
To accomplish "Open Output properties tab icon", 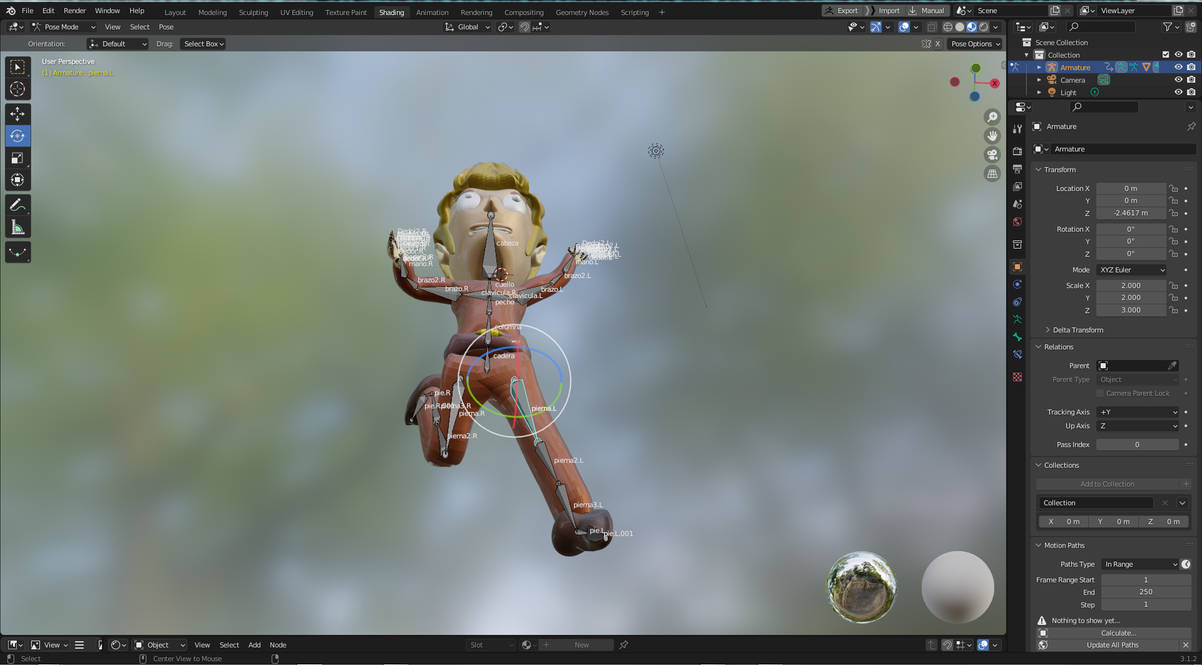I will 1017,169.
